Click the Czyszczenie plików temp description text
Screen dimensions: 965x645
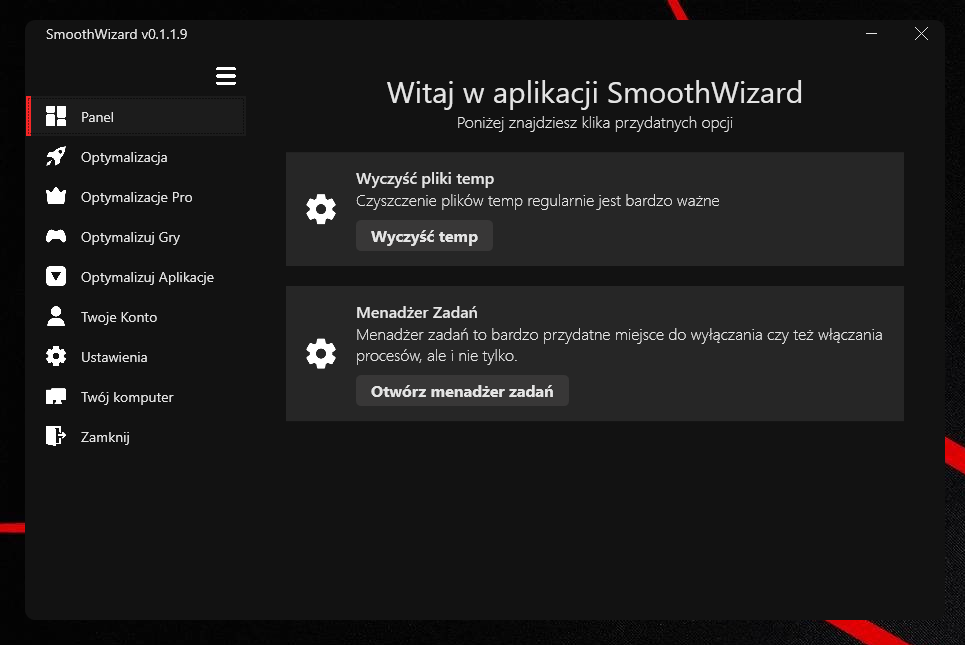pyautogui.click(x=538, y=201)
